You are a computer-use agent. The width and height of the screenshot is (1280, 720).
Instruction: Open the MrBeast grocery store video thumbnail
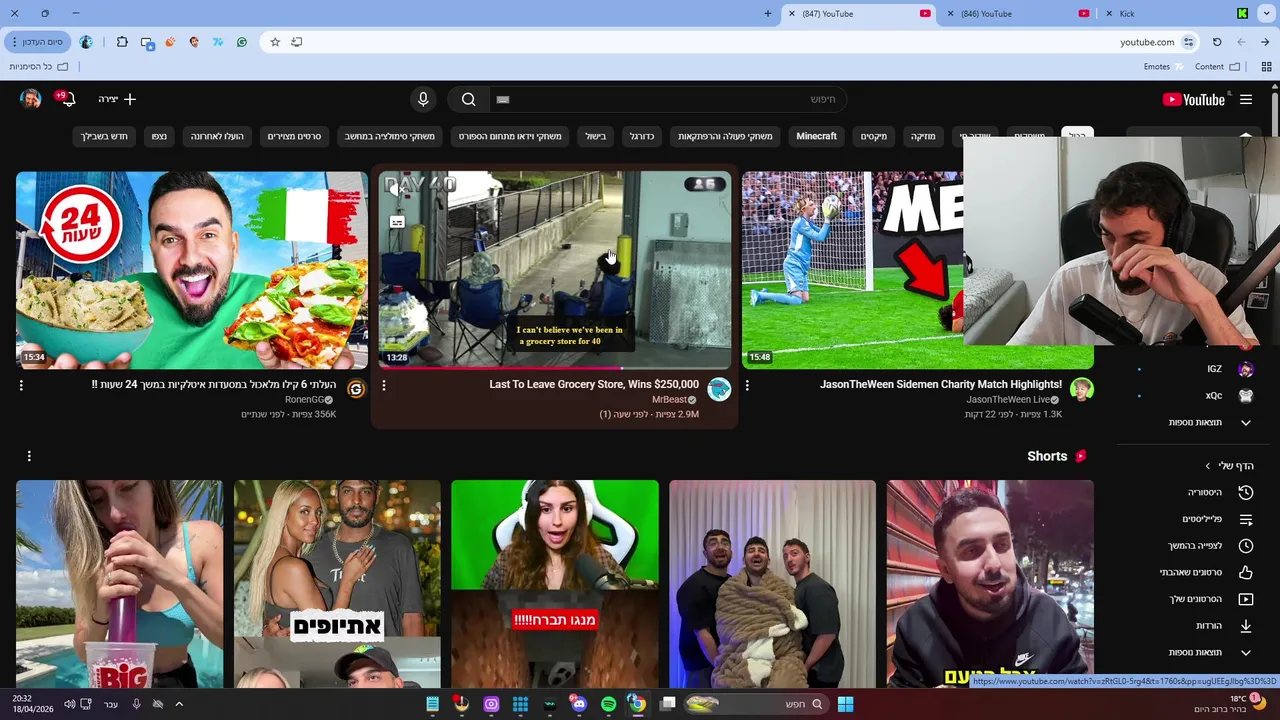(555, 270)
